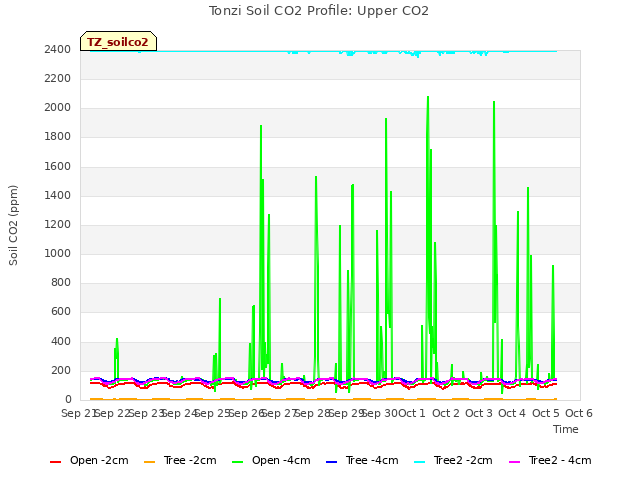Click the green spike peak near Oct 3
This screenshot has height=480, width=640.
[494, 102]
